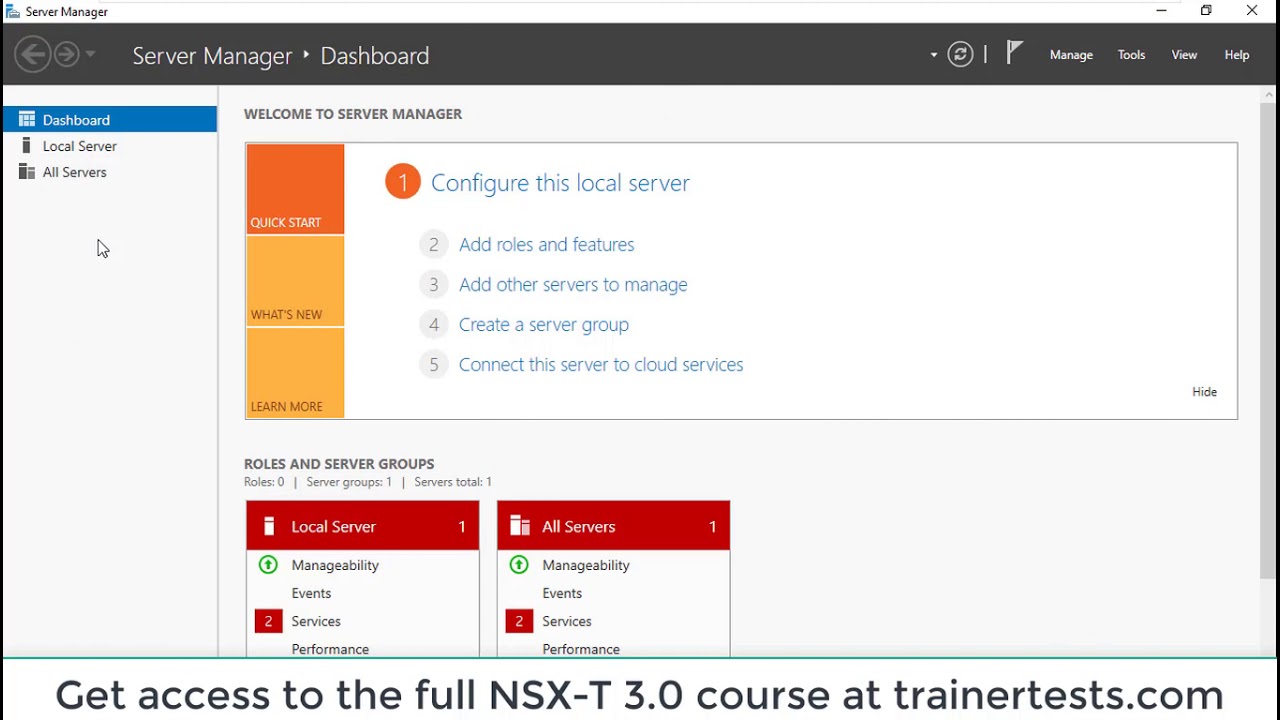The image size is (1280, 720).
Task: Open the All Servers tile header
Action: (613, 526)
